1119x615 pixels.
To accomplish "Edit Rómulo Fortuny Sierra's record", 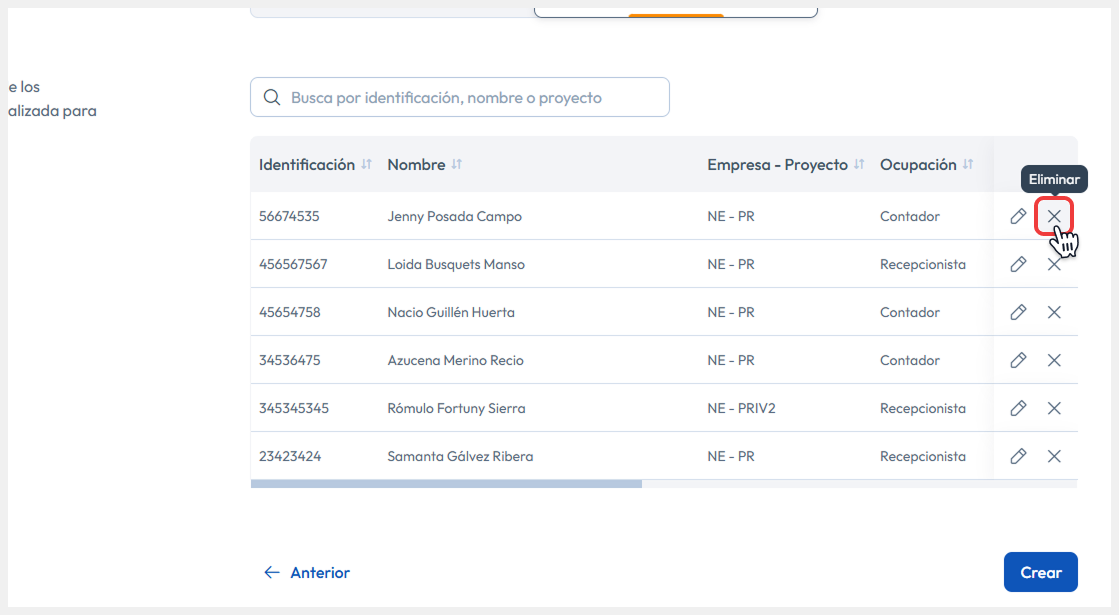I will [x=1018, y=408].
